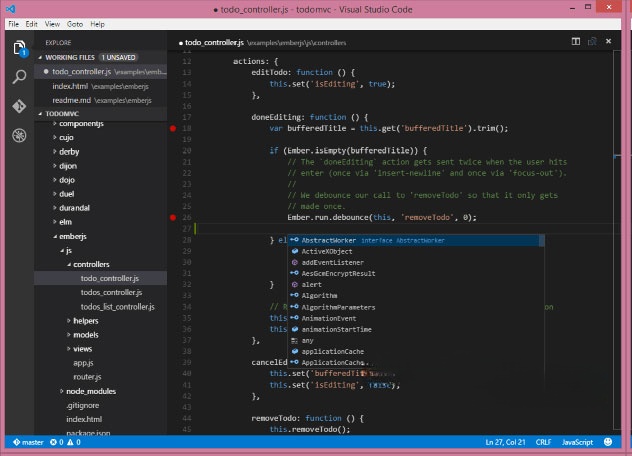
Task: Select AlgorithmParameters suggestion
Action: point(416,307)
